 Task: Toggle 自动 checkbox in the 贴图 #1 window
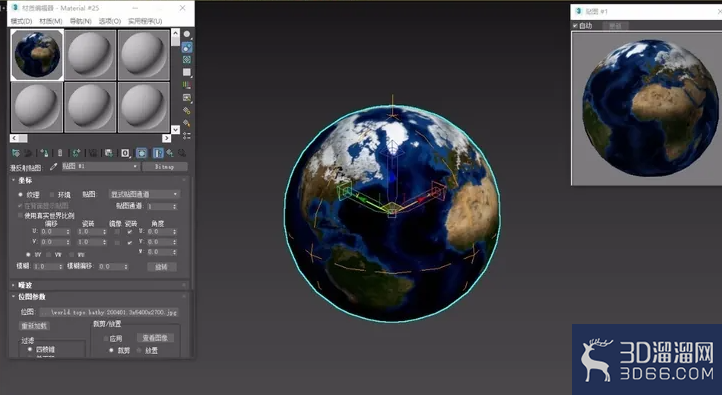575,26
